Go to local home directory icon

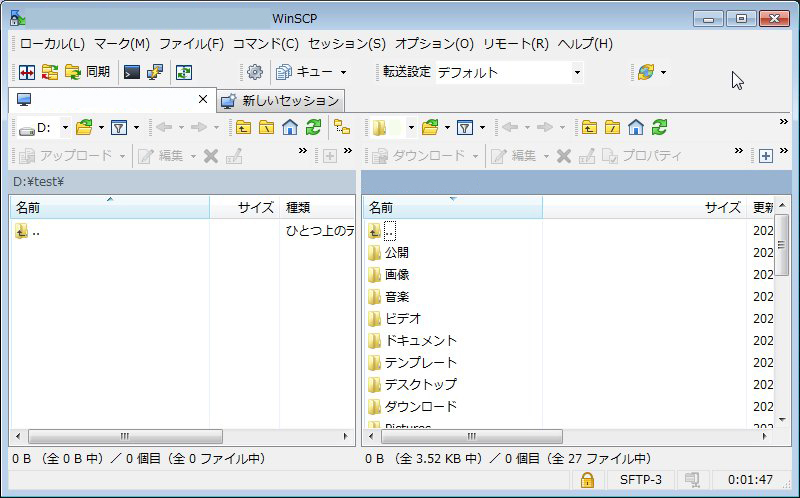[x=290, y=128]
